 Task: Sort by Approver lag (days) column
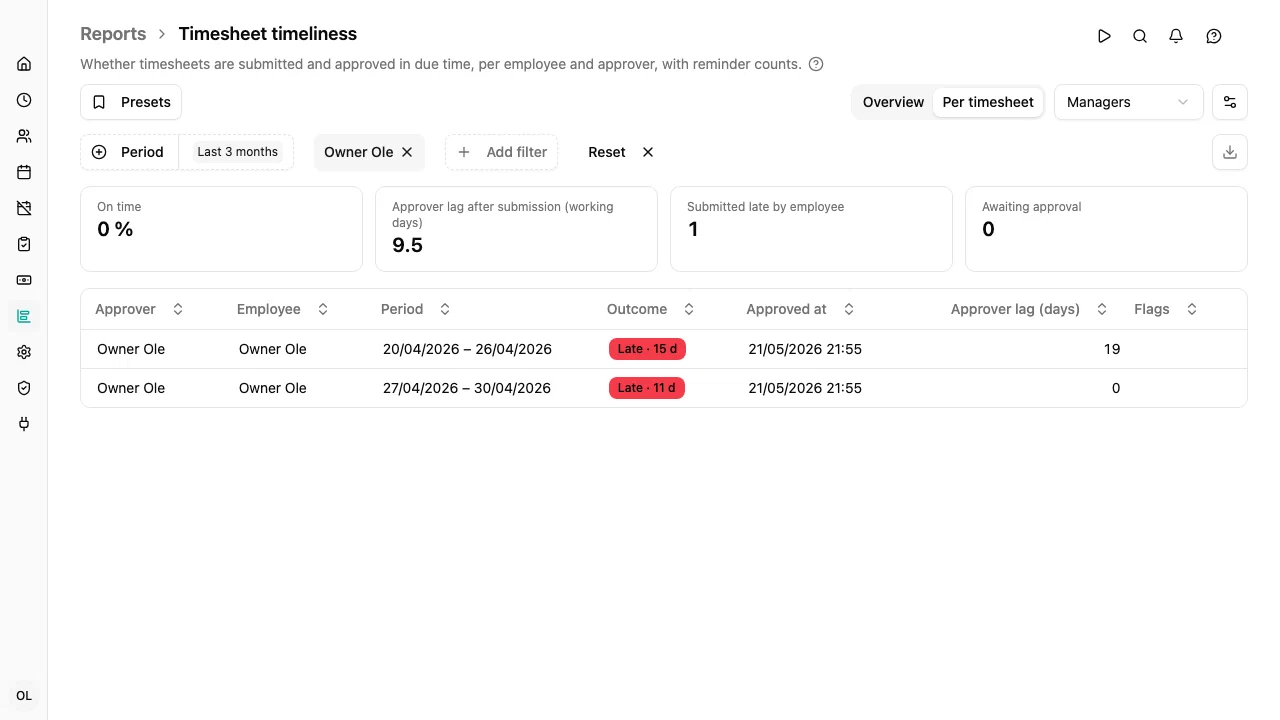1029,309
